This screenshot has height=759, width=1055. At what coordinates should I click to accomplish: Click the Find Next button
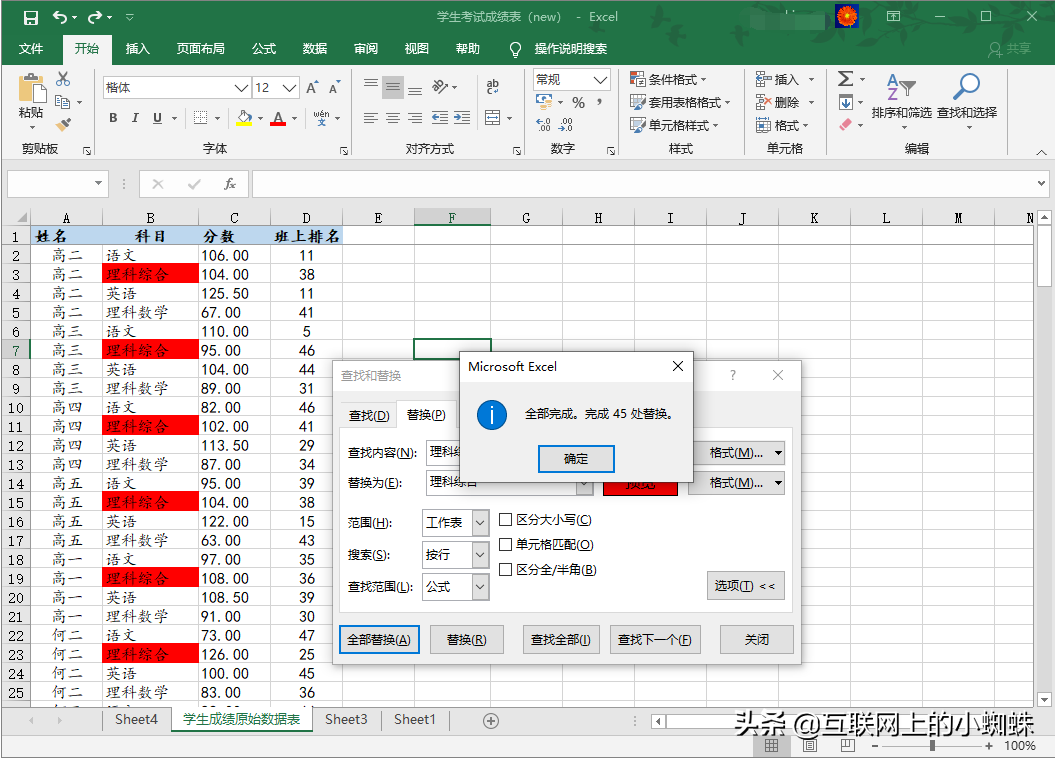655,640
